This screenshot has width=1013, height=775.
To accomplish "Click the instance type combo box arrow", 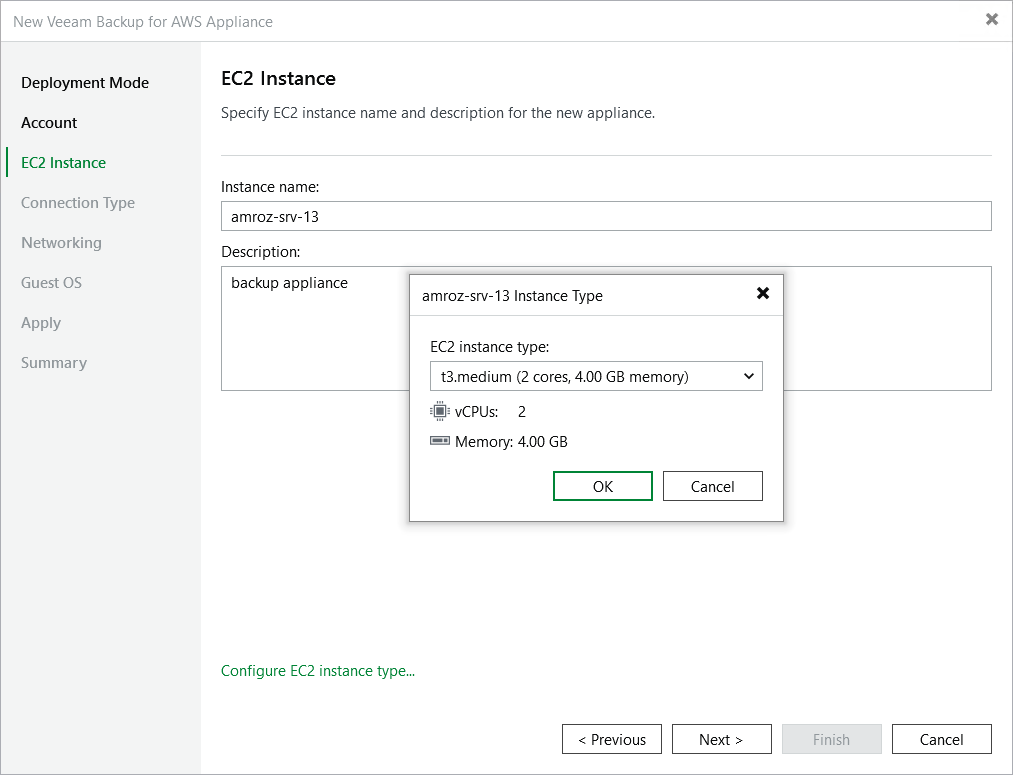I will click(x=748, y=376).
